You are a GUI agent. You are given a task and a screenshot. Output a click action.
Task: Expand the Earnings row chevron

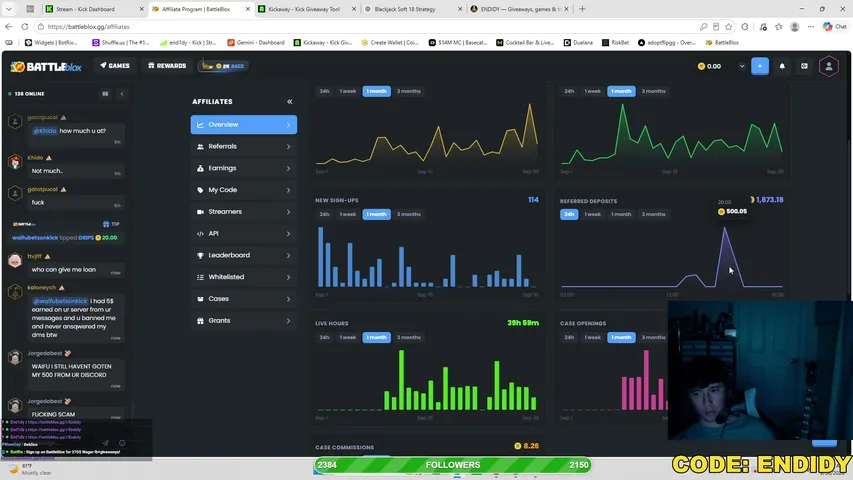coord(288,168)
